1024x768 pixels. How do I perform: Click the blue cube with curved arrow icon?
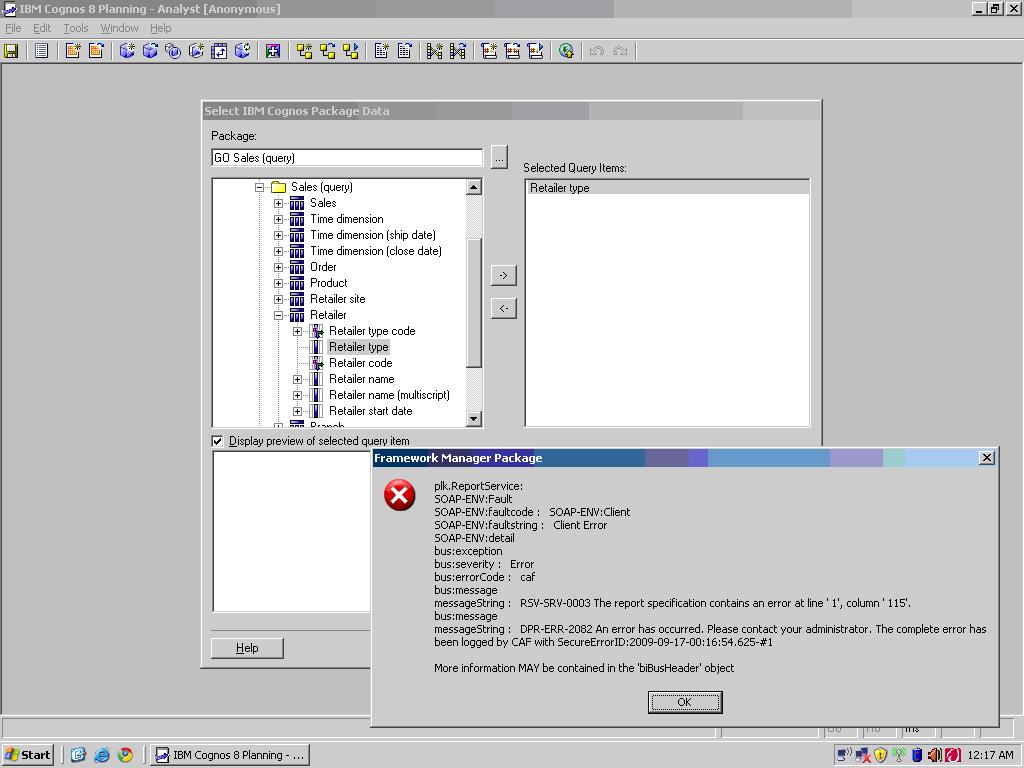pyautogui.click(x=150, y=51)
